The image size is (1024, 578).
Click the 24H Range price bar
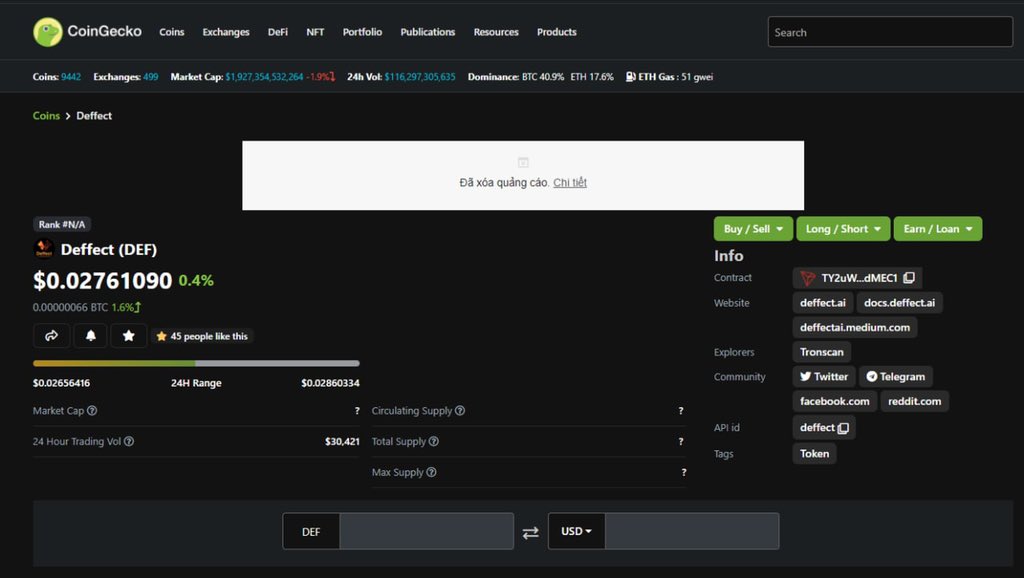point(196,363)
